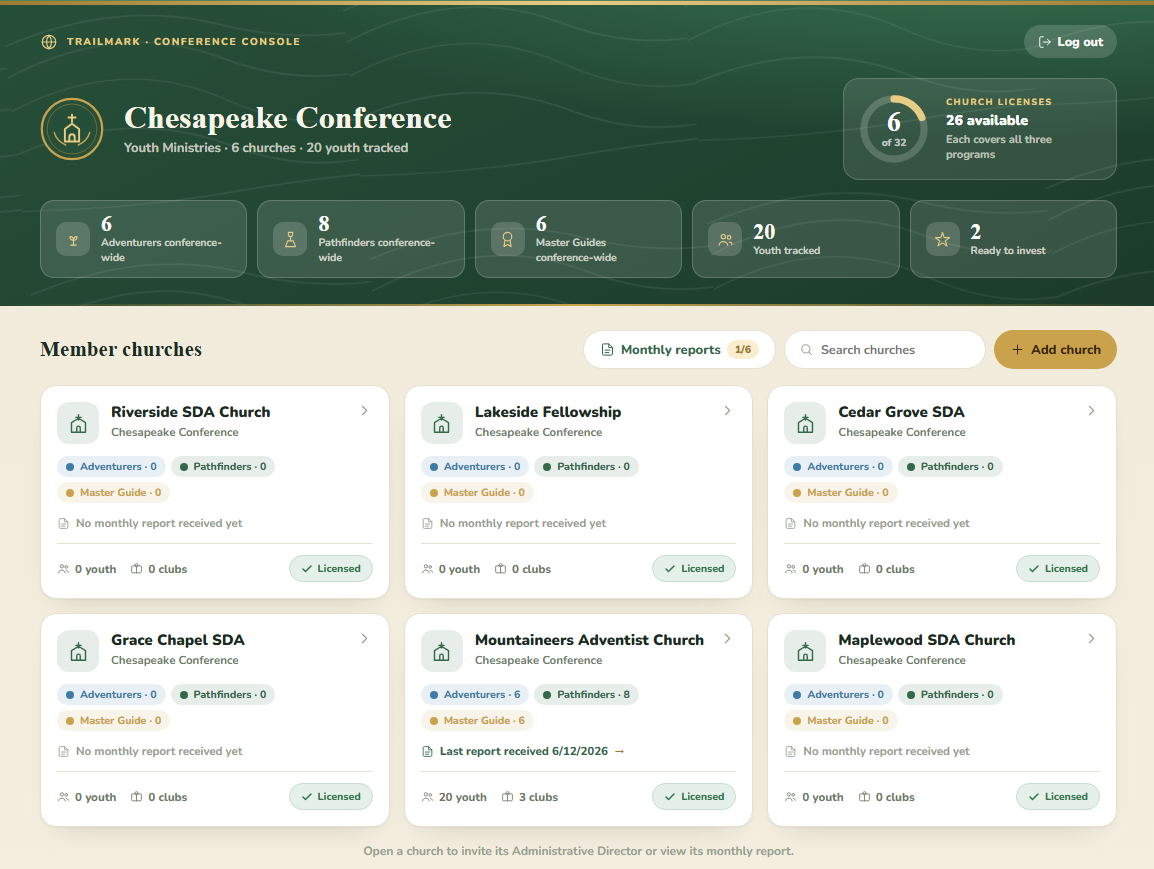Screen dimensions: 1154x869
Task: Expand Riverside SDA Church with its chevron
Action: [x=364, y=411]
